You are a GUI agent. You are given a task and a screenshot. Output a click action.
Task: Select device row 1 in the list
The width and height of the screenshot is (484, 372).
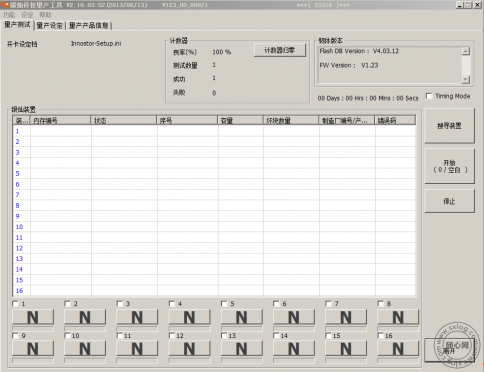214,131
